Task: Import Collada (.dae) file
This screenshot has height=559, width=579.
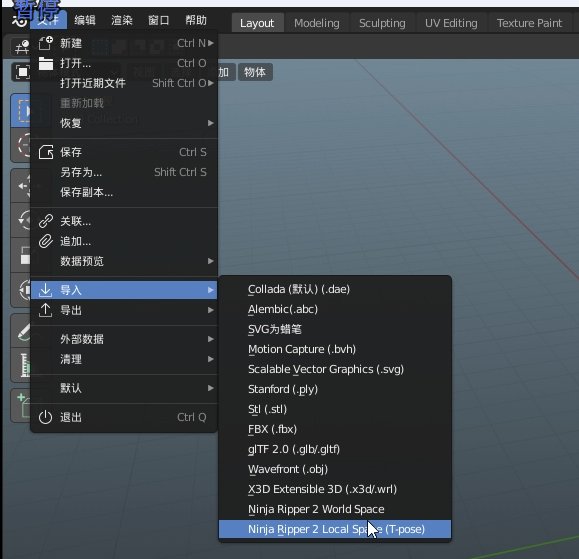Action: pyautogui.click(x=335, y=289)
